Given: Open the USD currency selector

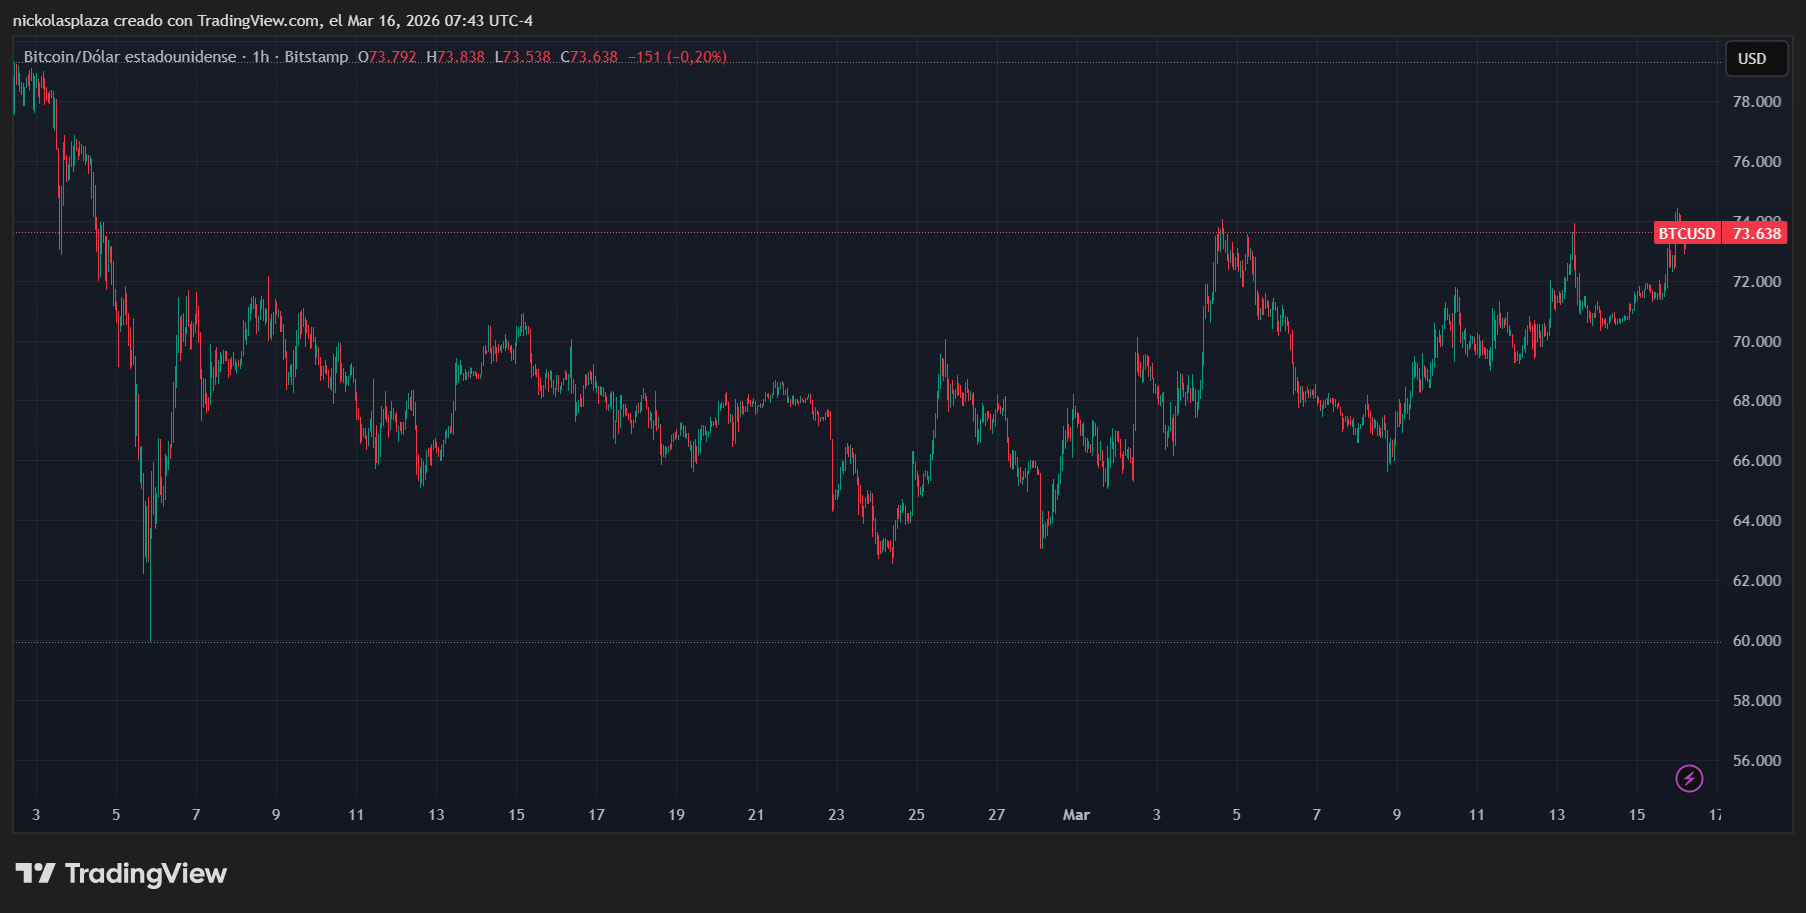Looking at the screenshot, I should [x=1752, y=59].
